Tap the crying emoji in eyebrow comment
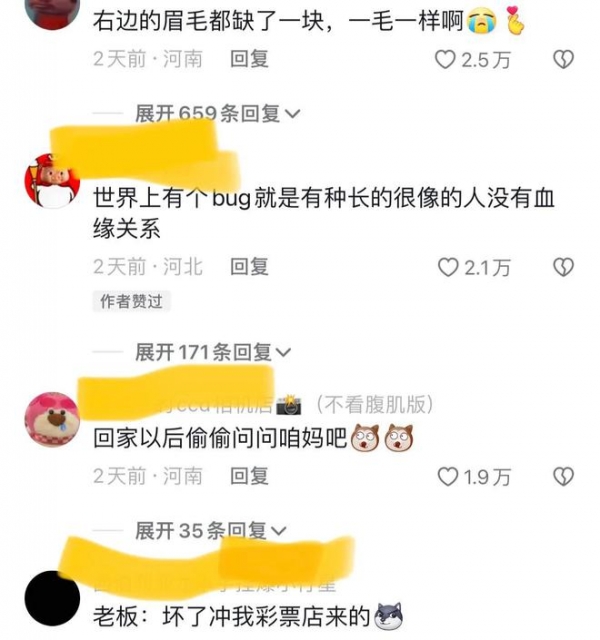The height and width of the screenshot is (640, 600). coord(482,21)
